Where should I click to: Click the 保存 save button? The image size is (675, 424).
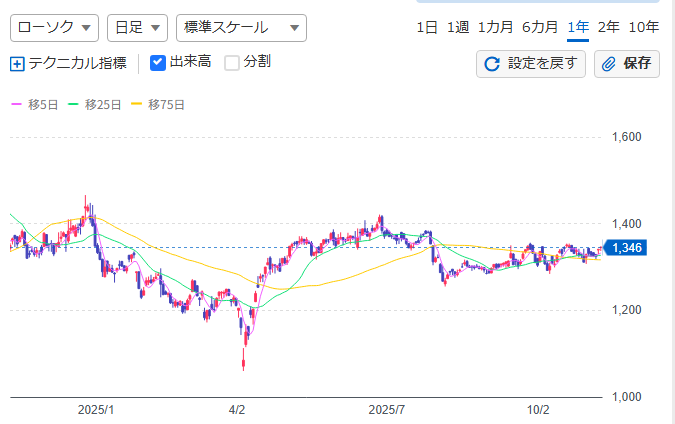pyautogui.click(x=627, y=64)
